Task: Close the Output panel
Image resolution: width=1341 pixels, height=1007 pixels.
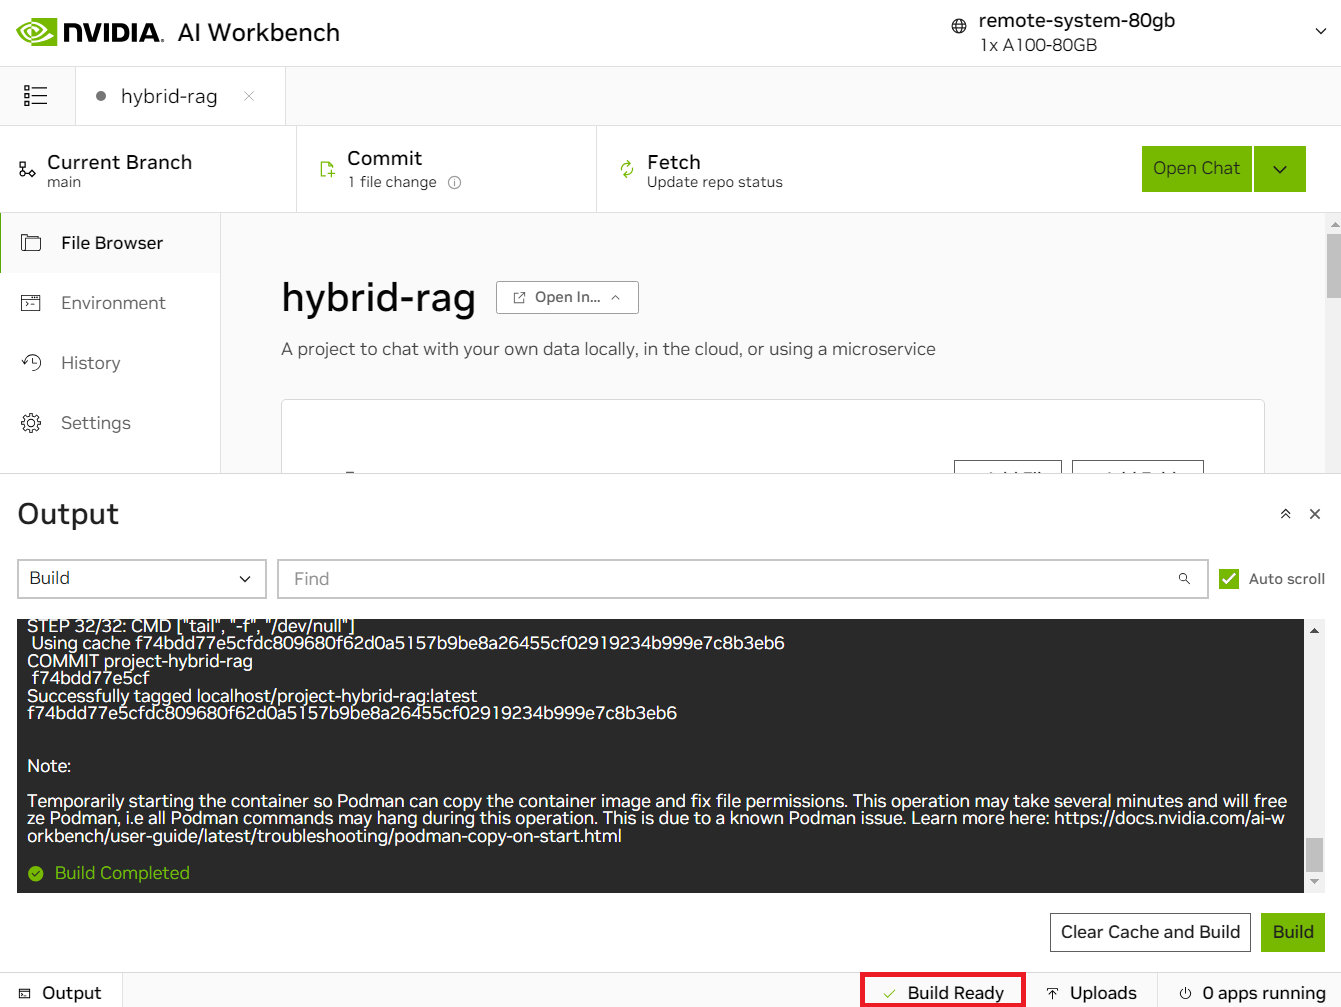Action: click(1315, 514)
